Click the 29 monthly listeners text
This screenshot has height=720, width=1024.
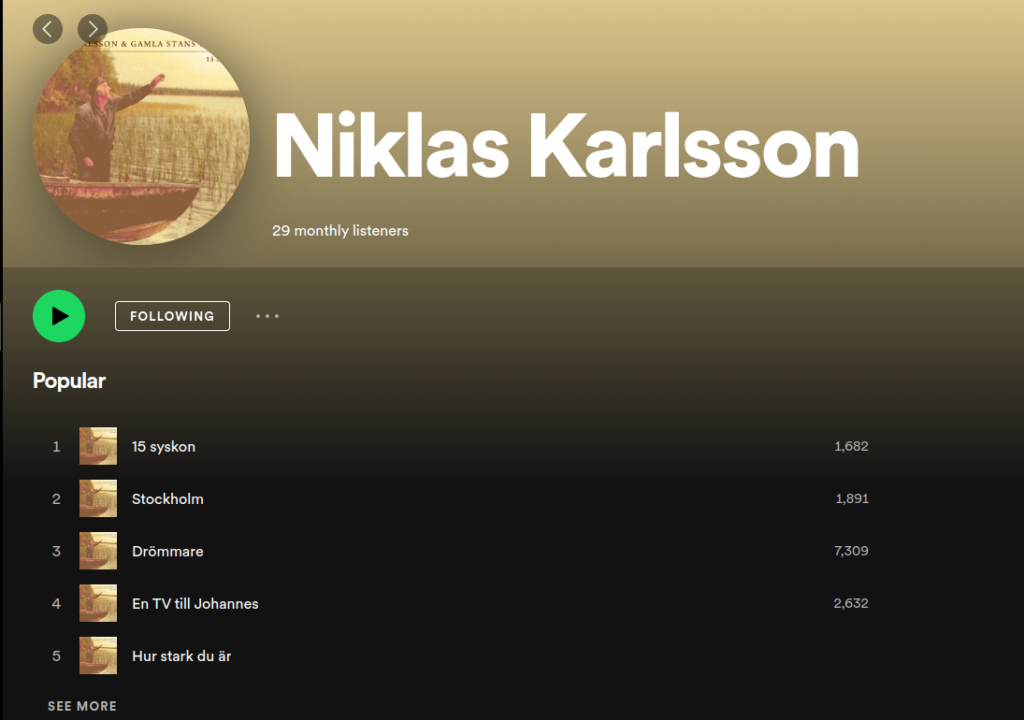[x=340, y=231]
